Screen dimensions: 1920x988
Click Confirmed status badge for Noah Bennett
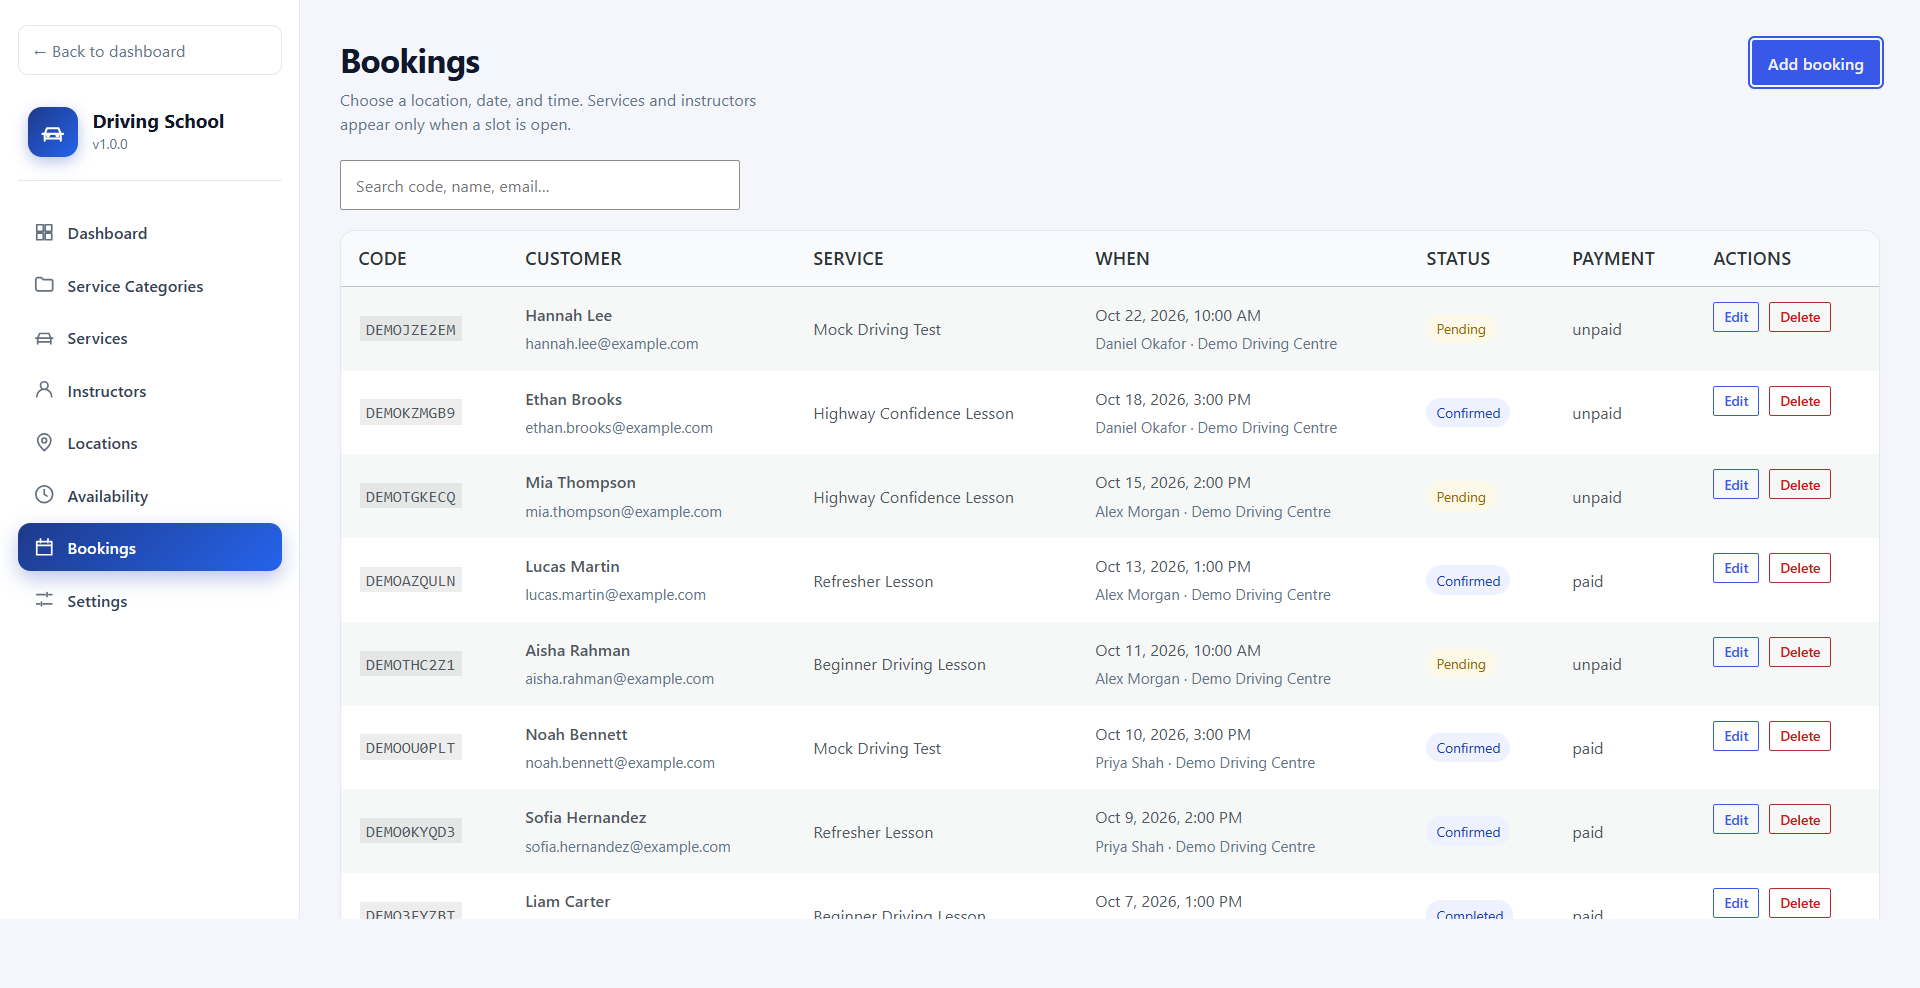tap(1468, 748)
